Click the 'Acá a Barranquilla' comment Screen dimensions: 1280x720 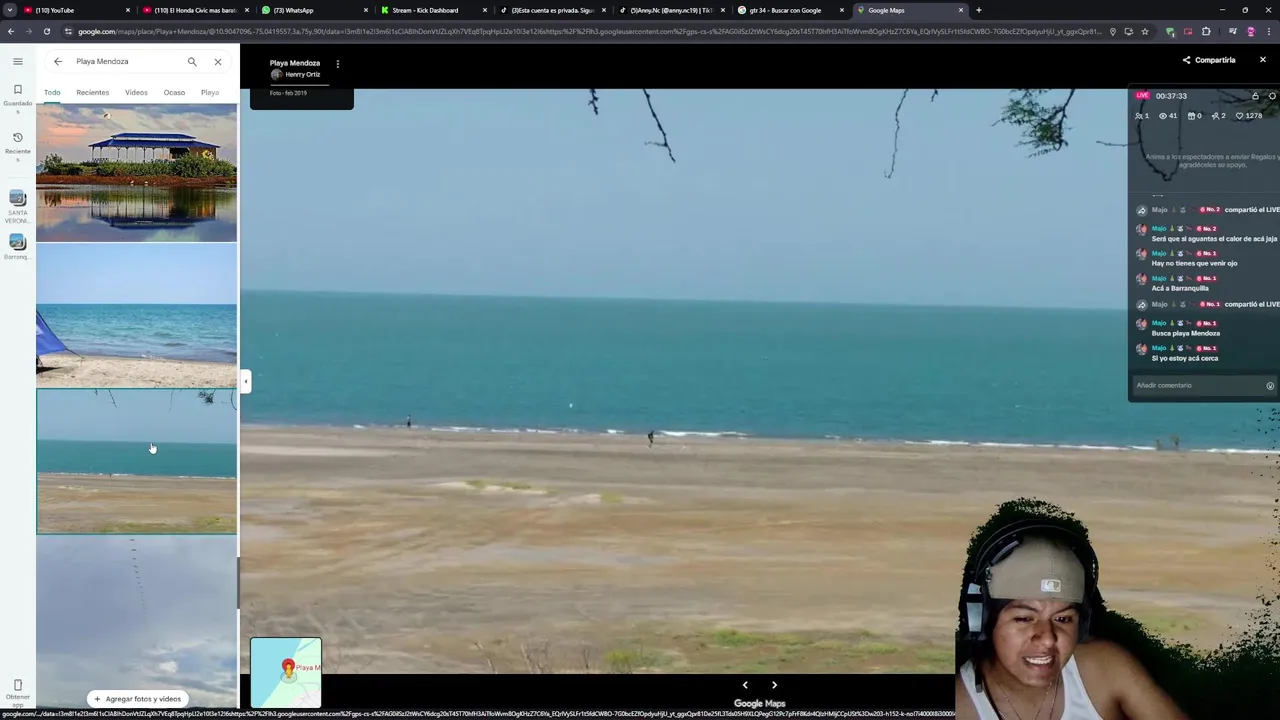tap(1180, 288)
